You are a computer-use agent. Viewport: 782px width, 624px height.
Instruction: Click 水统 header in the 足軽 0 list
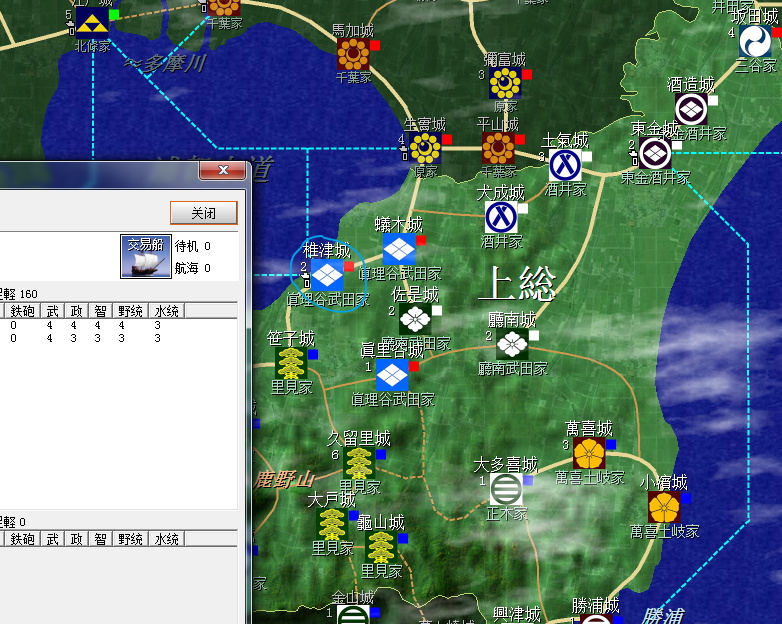click(x=167, y=539)
